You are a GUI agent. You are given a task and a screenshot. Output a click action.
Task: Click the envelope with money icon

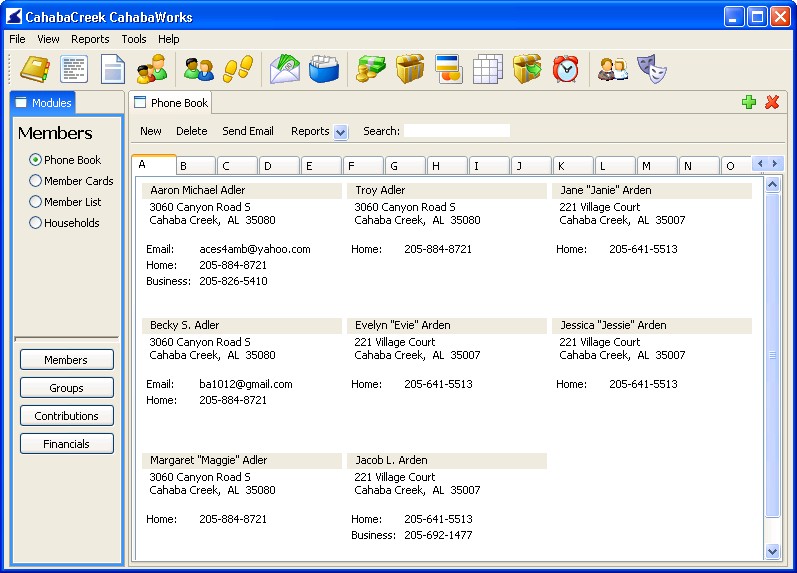pos(286,69)
